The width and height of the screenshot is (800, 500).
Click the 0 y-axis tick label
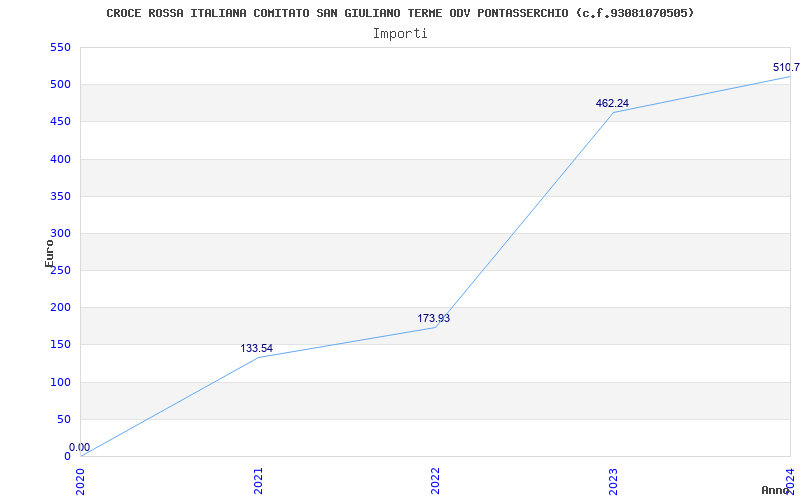coord(67,457)
